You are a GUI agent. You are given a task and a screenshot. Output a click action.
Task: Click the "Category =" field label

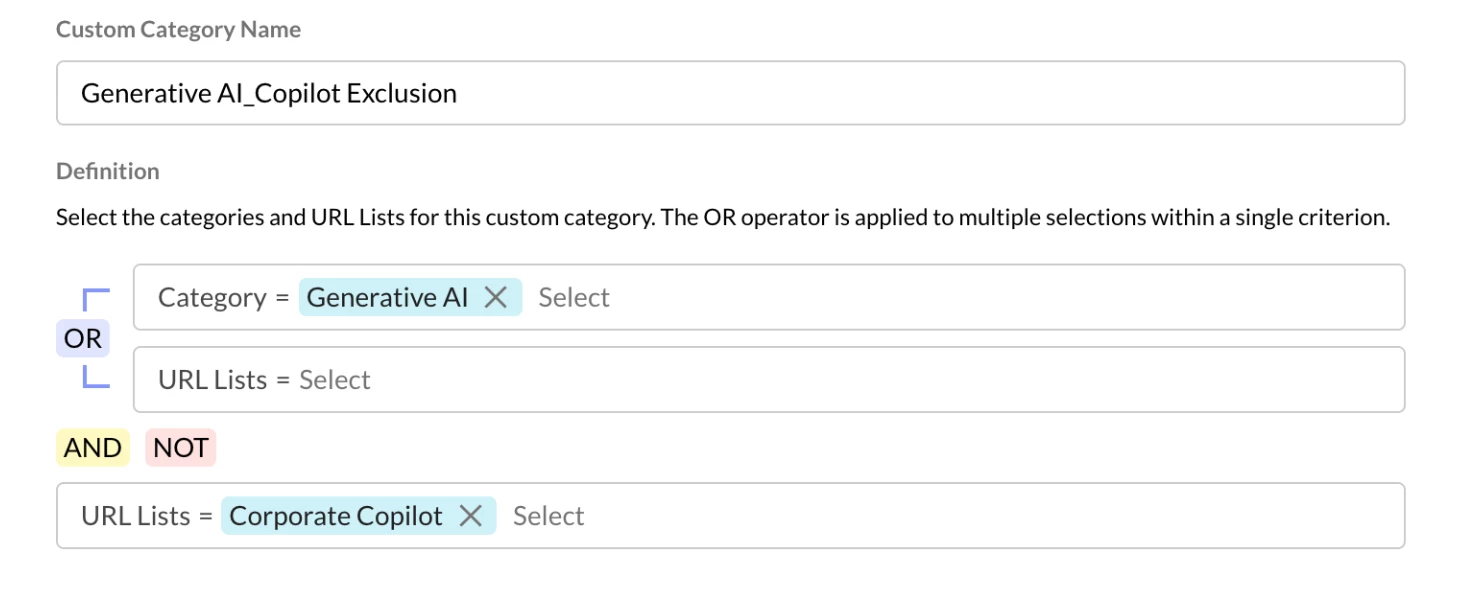point(223,297)
